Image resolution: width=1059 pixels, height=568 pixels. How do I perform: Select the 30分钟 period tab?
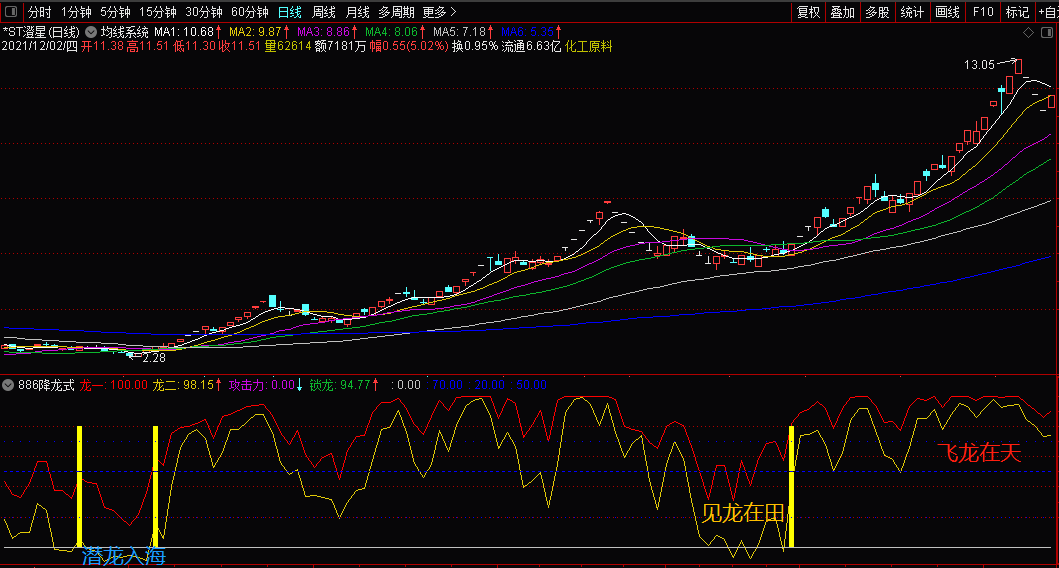click(203, 12)
